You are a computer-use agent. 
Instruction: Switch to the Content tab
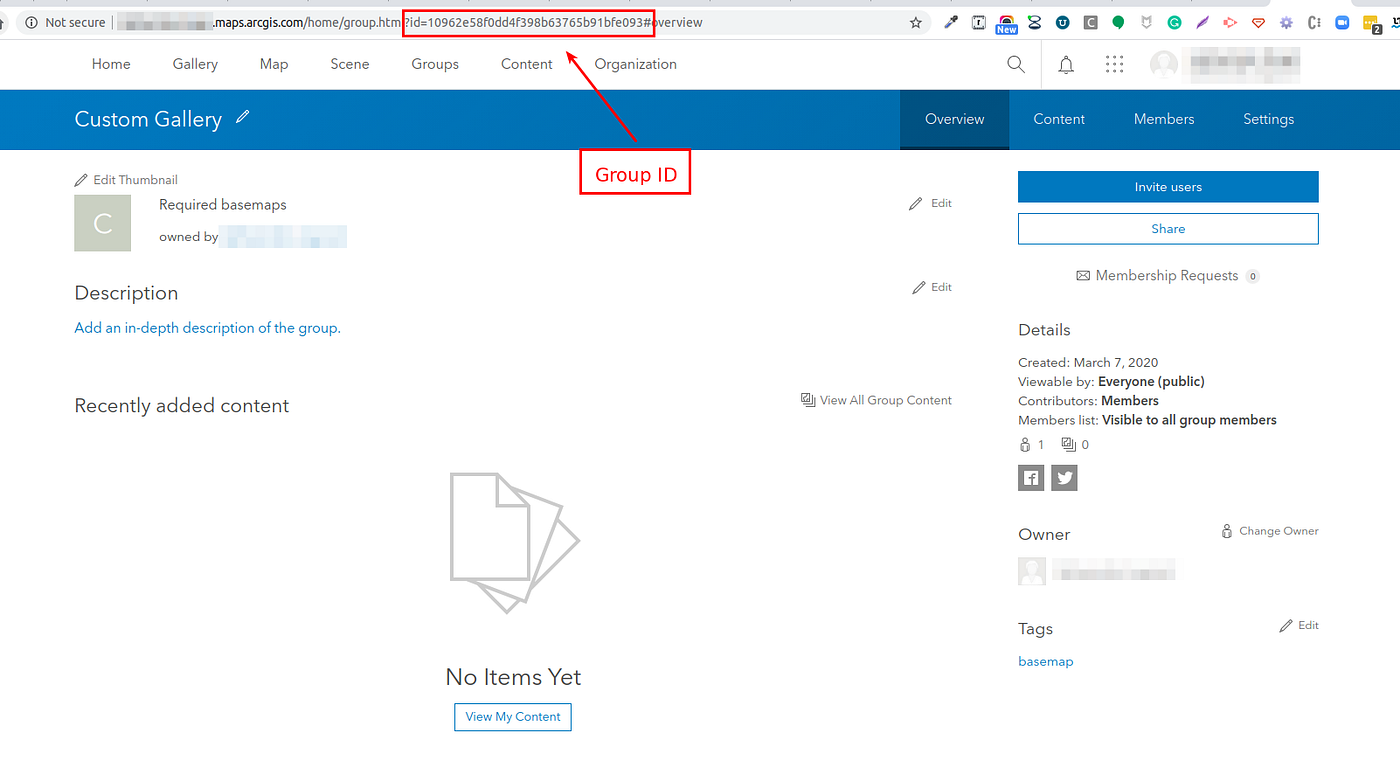pos(1059,119)
